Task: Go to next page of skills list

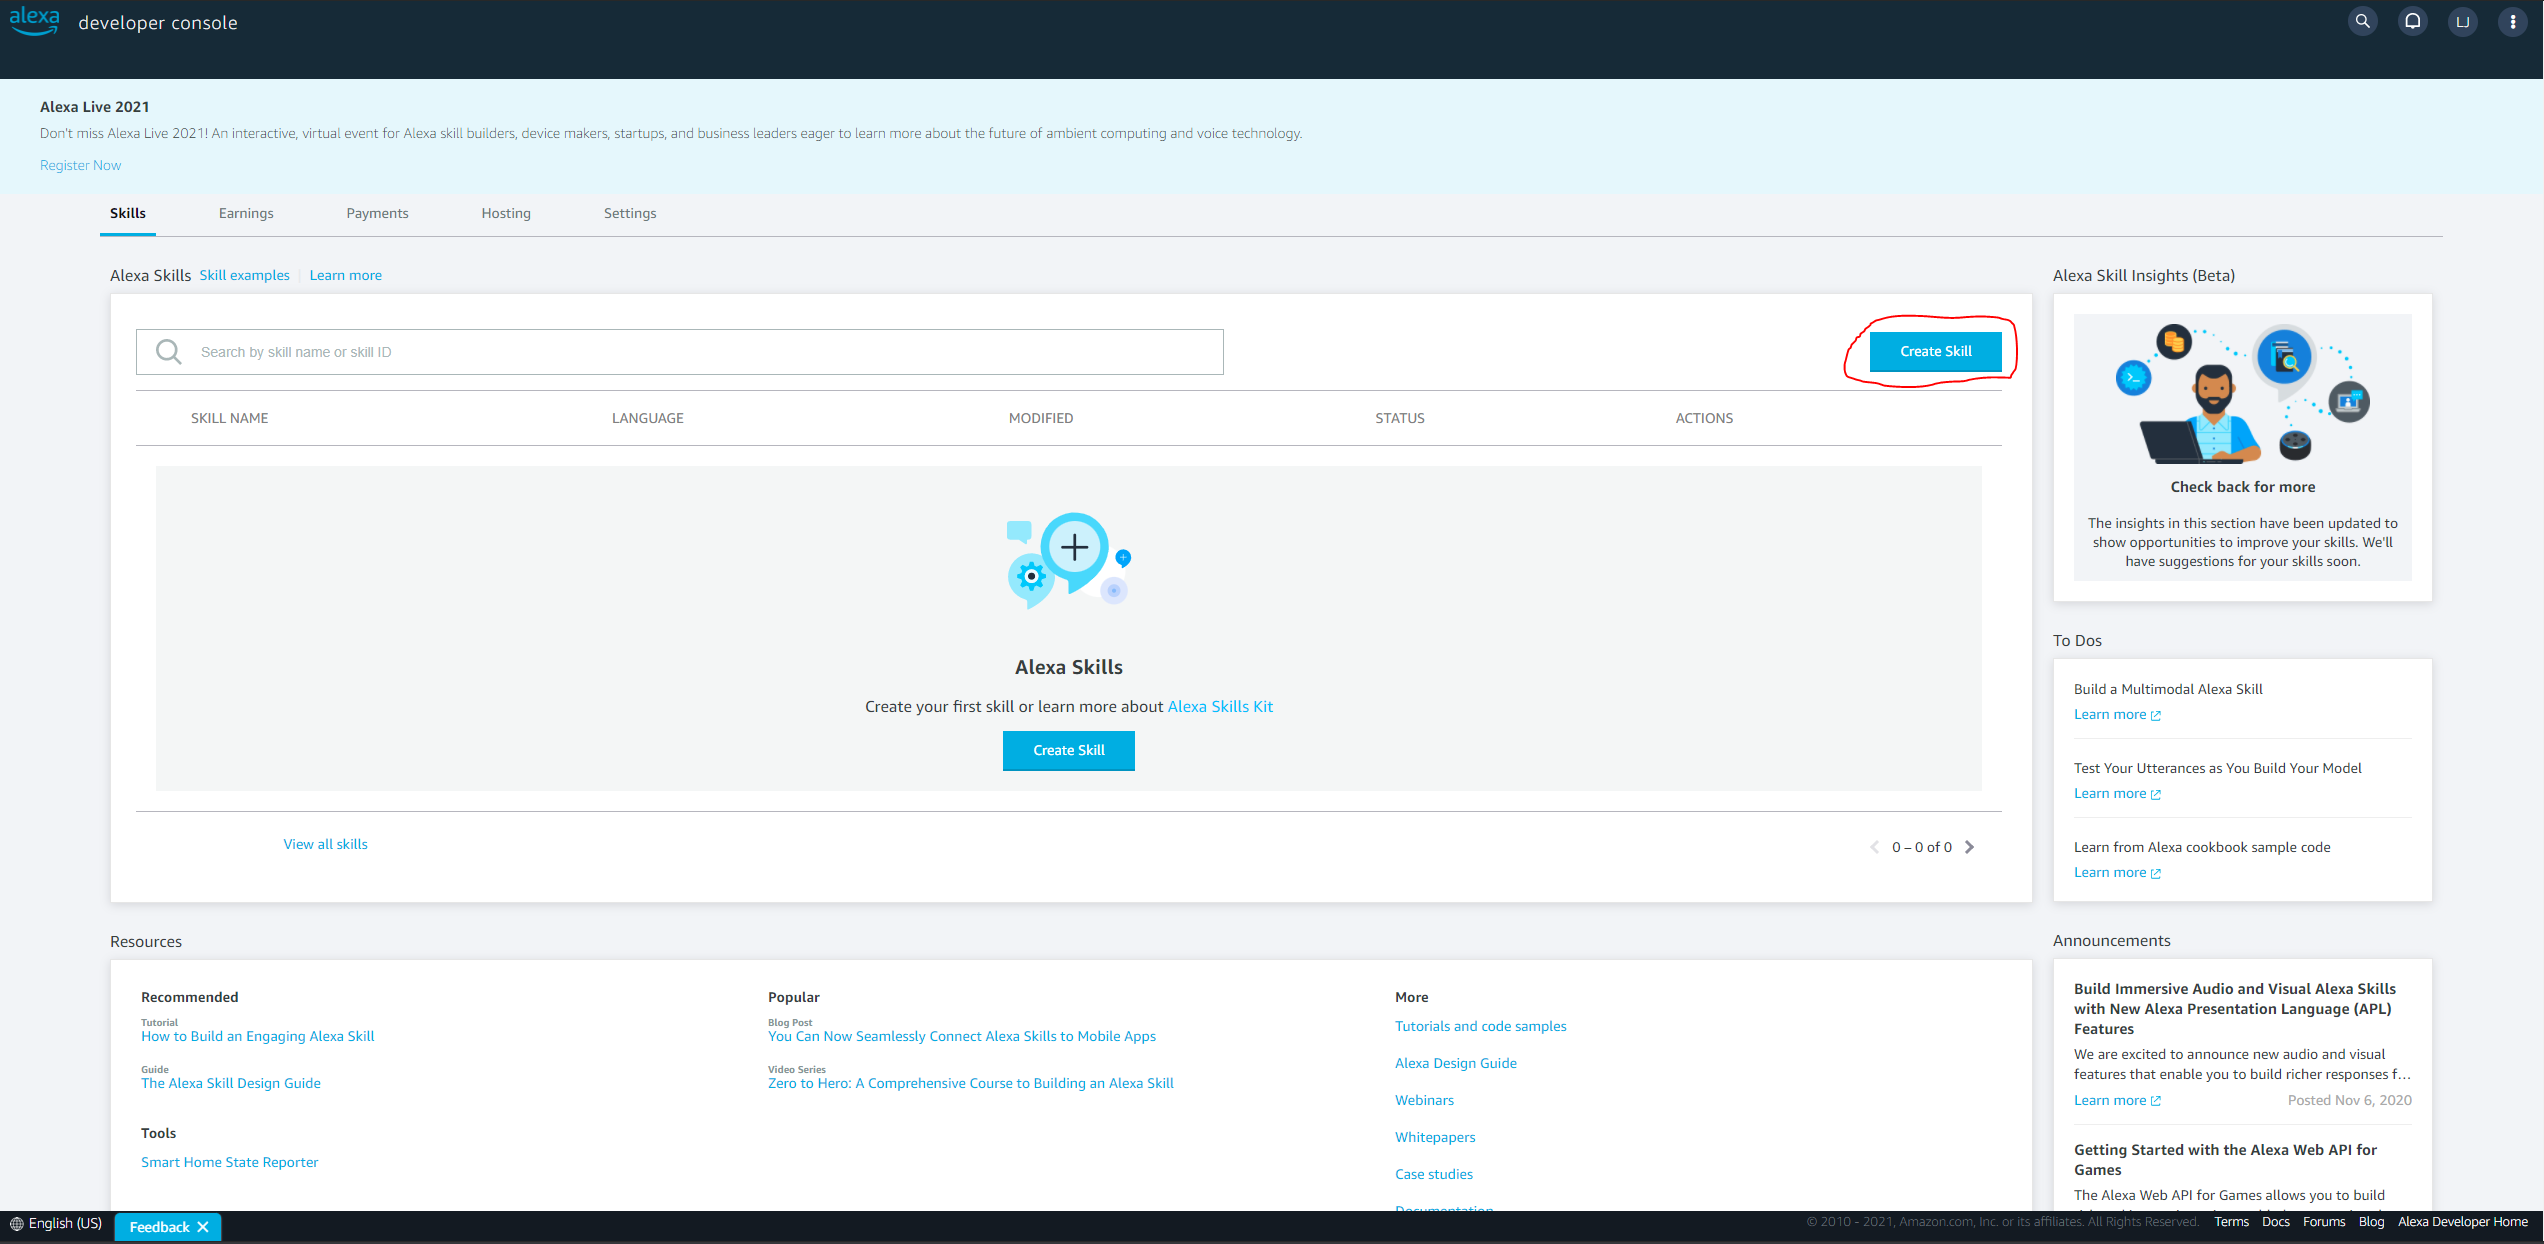Action: click(x=1969, y=847)
